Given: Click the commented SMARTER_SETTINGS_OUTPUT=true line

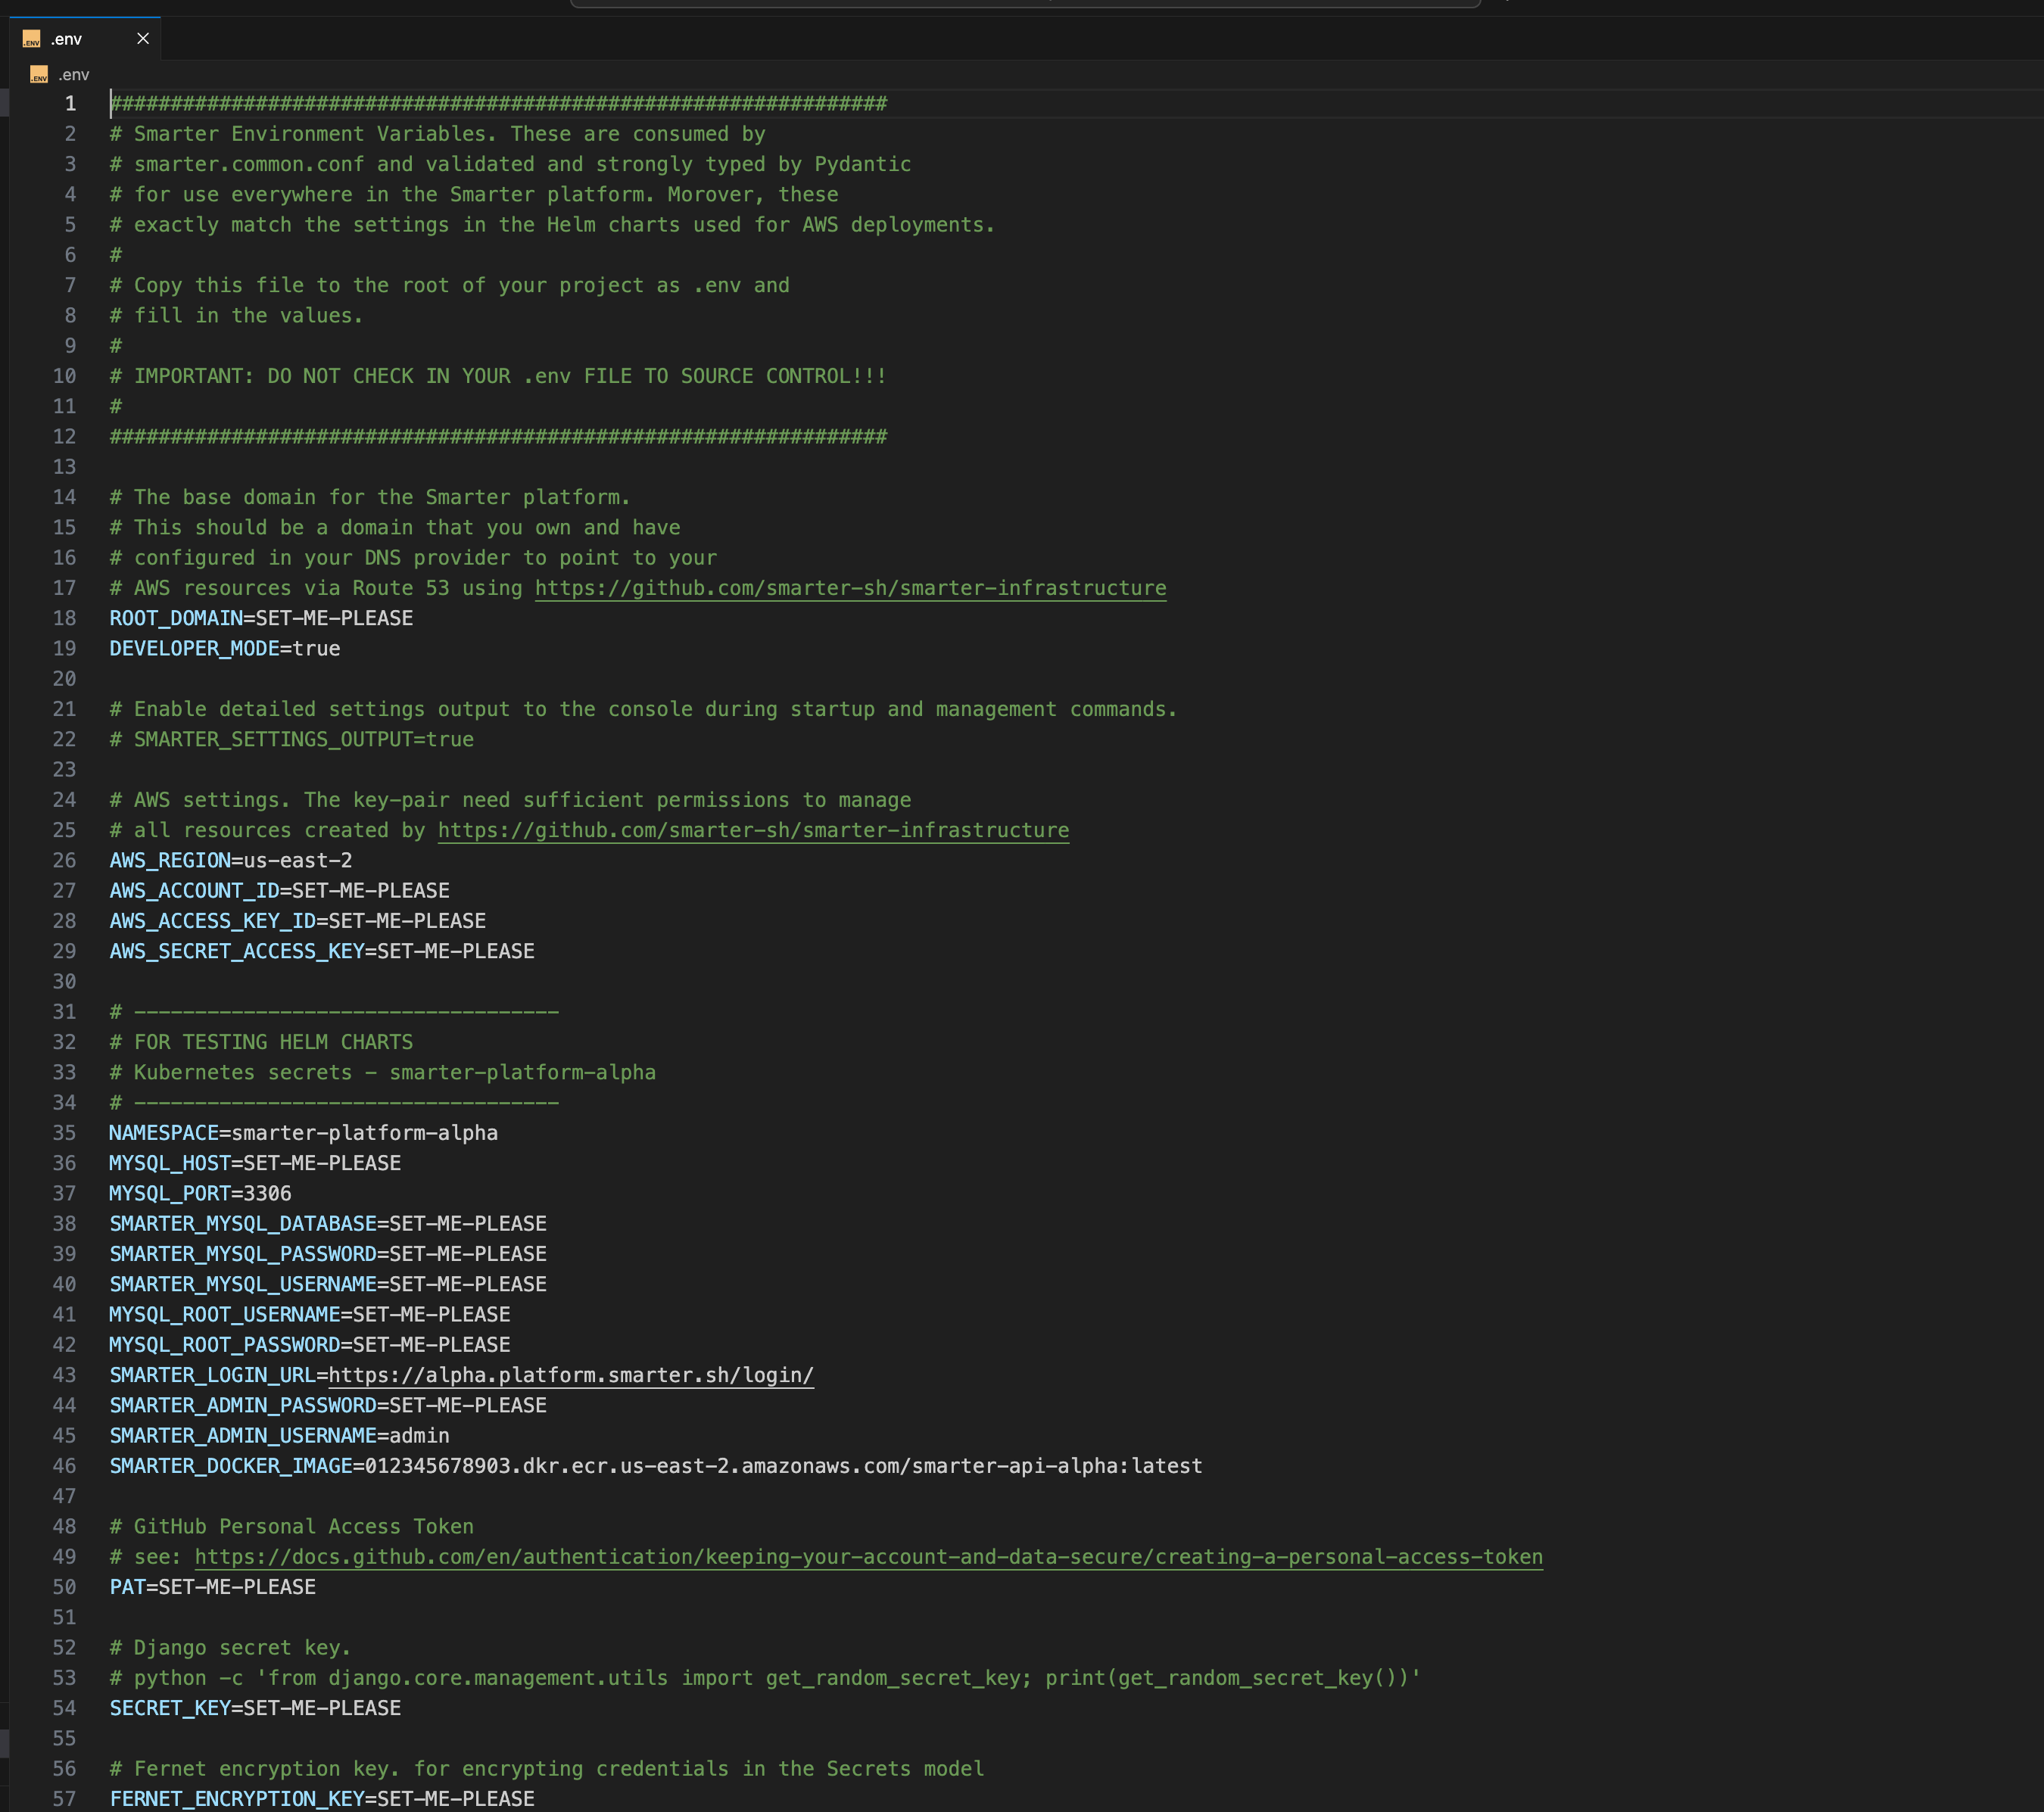Looking at the screenshot, I should pos(292,740).
